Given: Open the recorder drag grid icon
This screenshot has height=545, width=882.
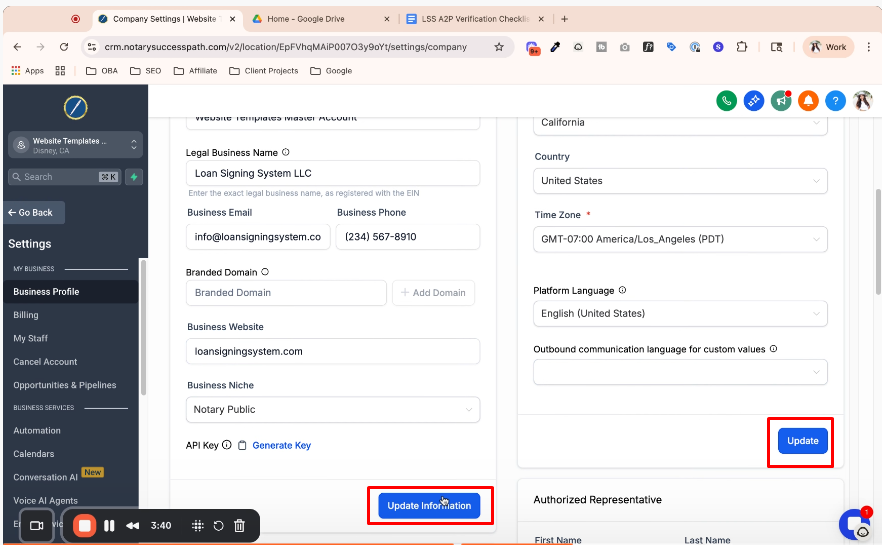Looking at the screenshot, I should (197, 525).
